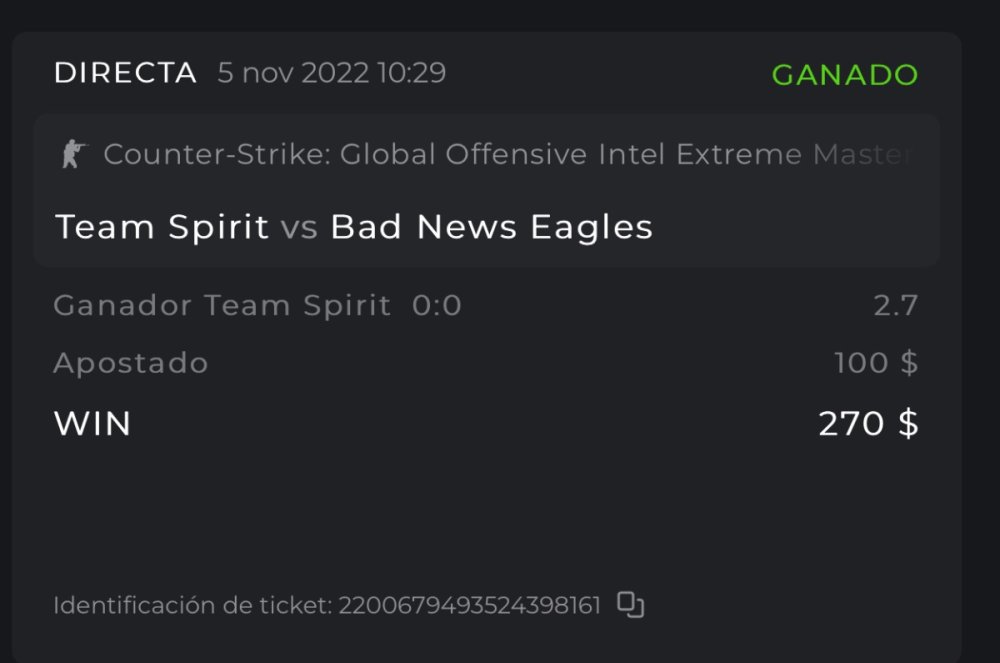Click the WIN label
1000x663 pixels.
(x=92, y=424)
